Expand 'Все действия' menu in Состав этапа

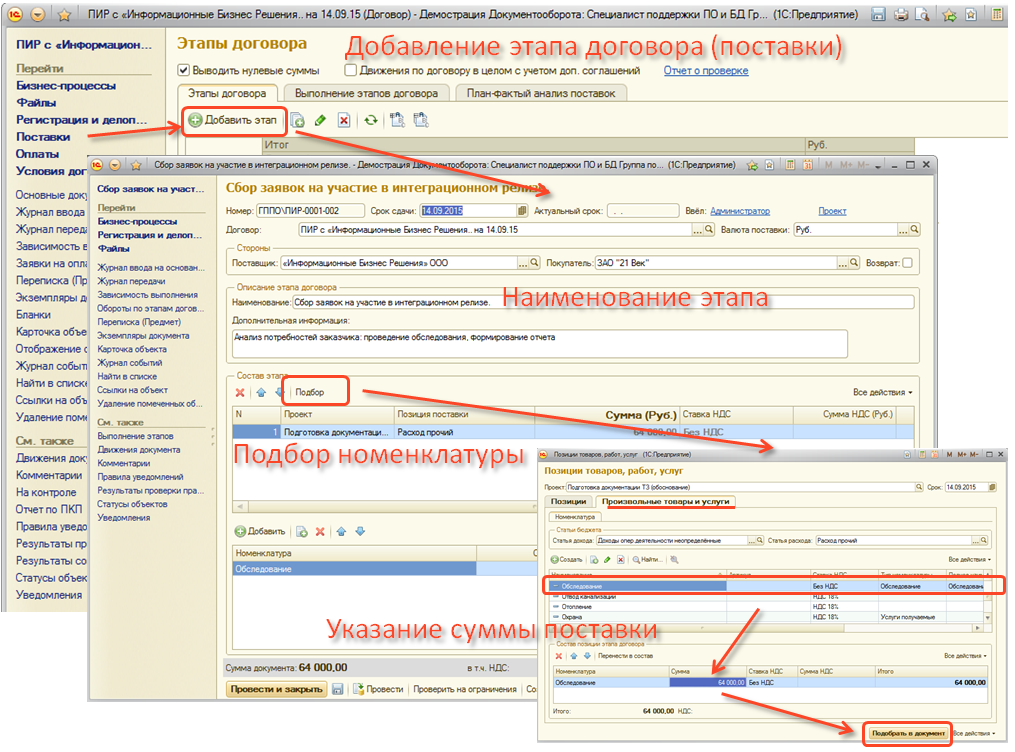[882, 392]
